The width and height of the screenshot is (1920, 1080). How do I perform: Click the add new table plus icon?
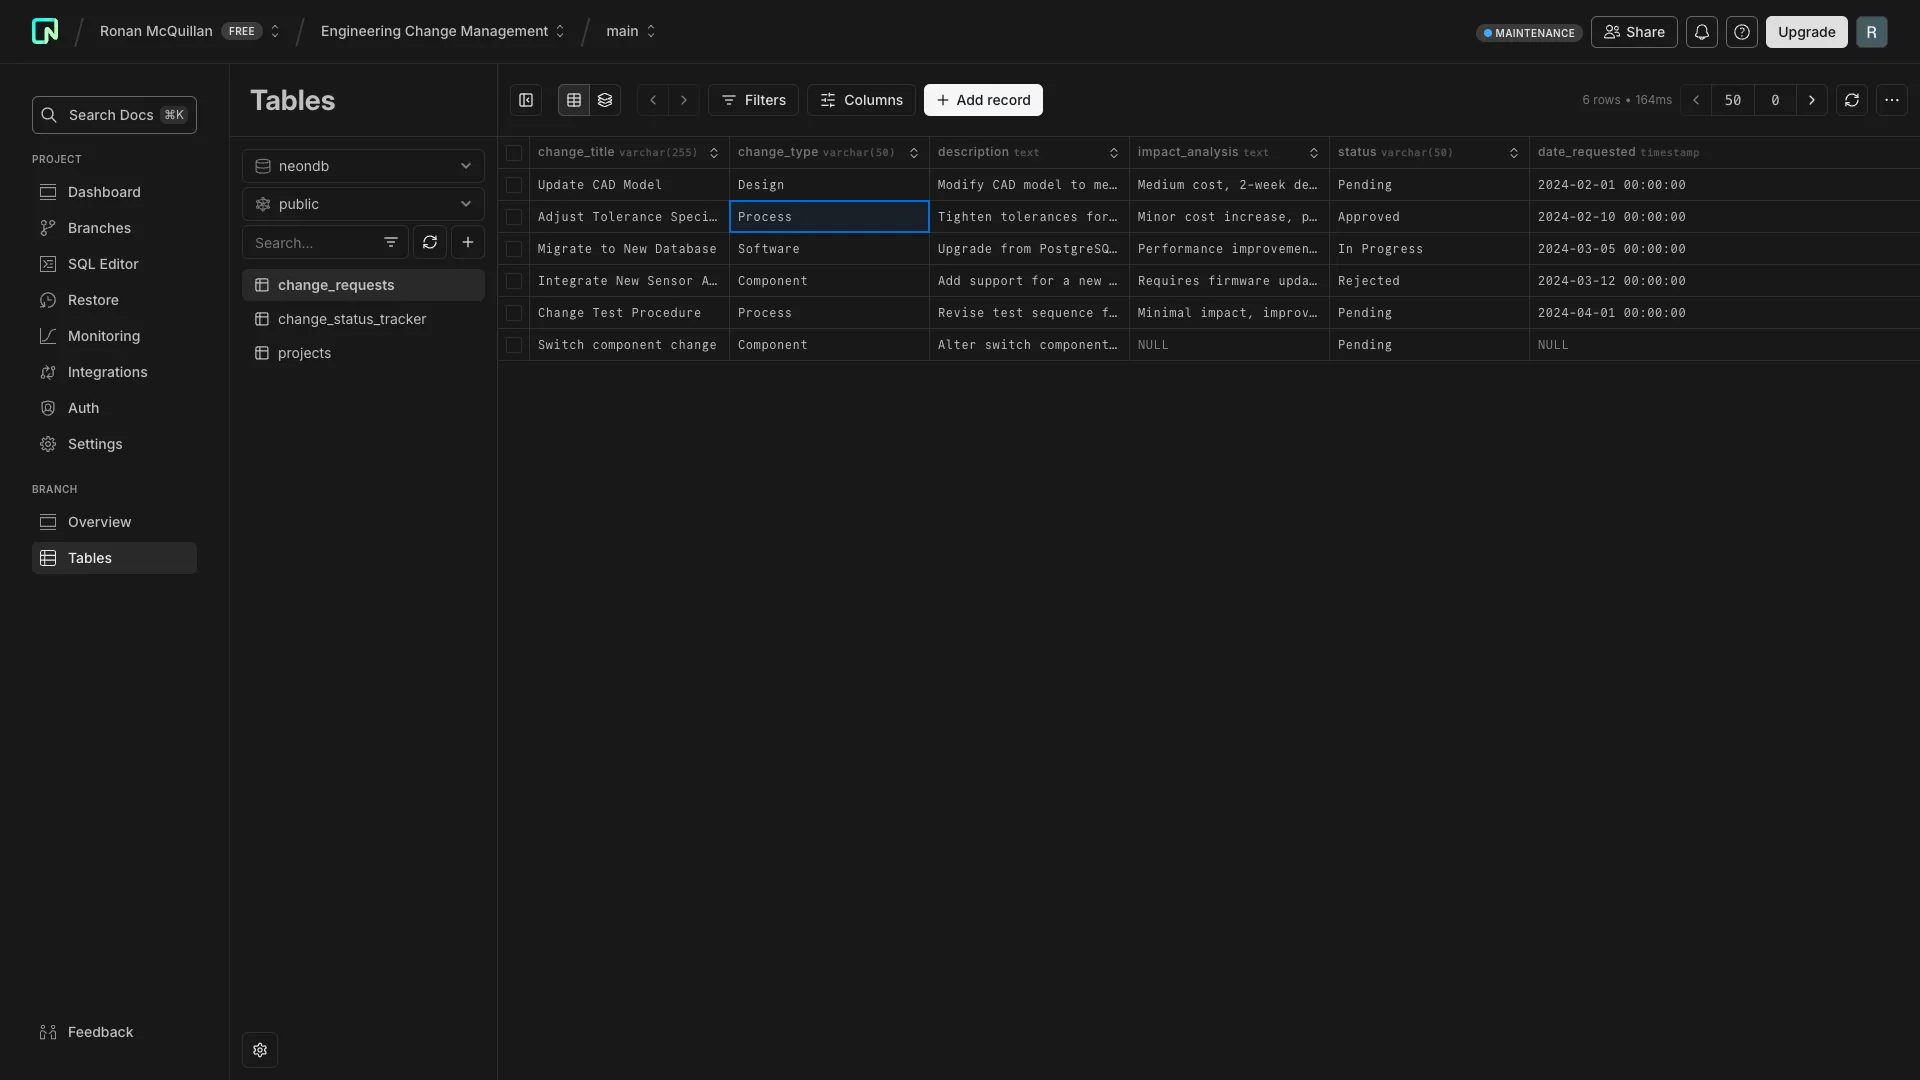pyautogui.click(x=467, y=242)
